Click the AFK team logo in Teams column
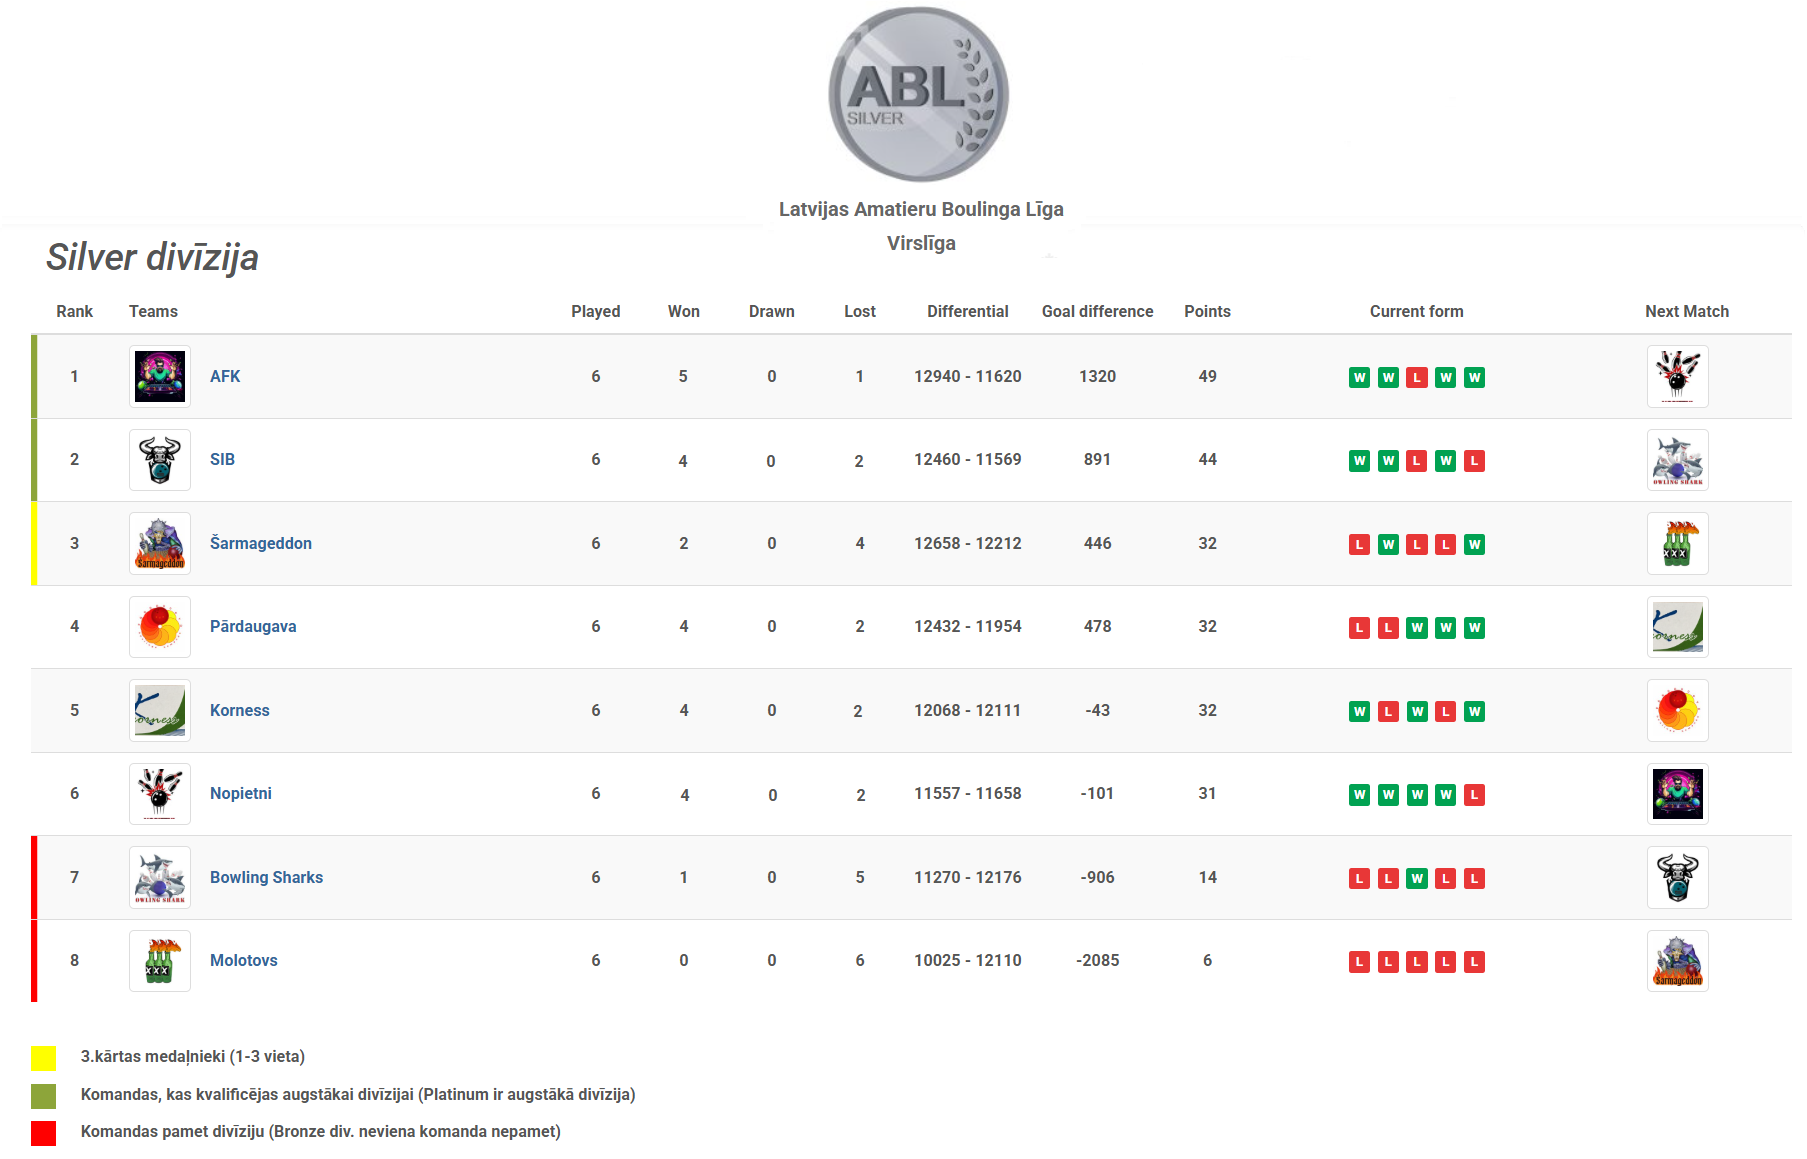The image size is (1807, 1159). pos(160,376)
